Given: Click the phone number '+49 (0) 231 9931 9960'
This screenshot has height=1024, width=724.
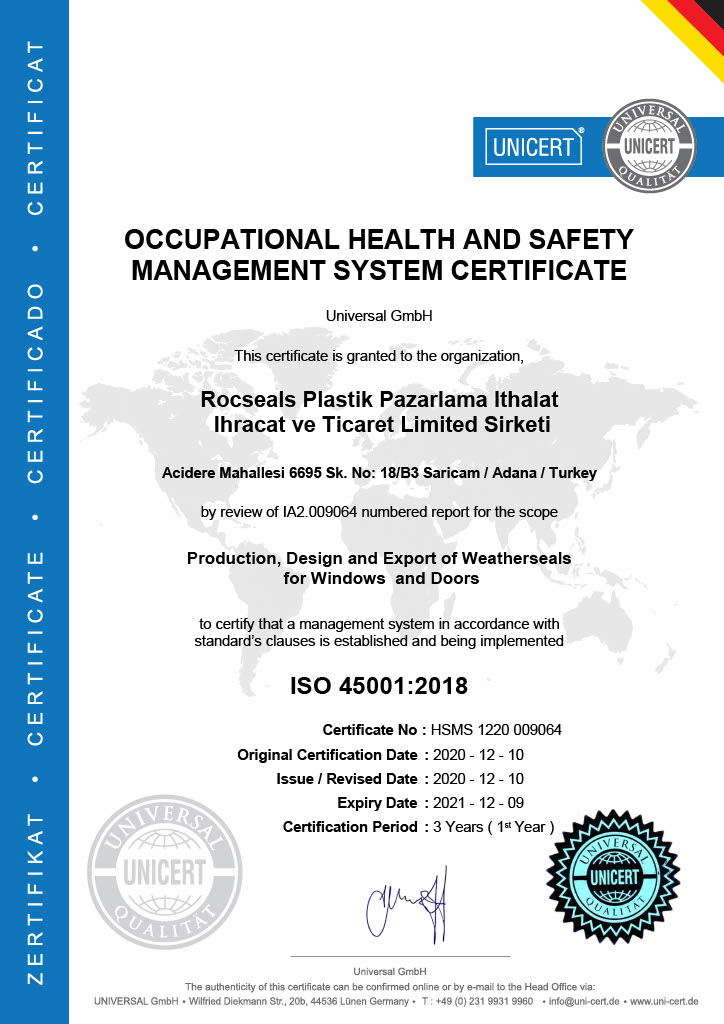Looking at the screenshot, I should point(482,1001).
